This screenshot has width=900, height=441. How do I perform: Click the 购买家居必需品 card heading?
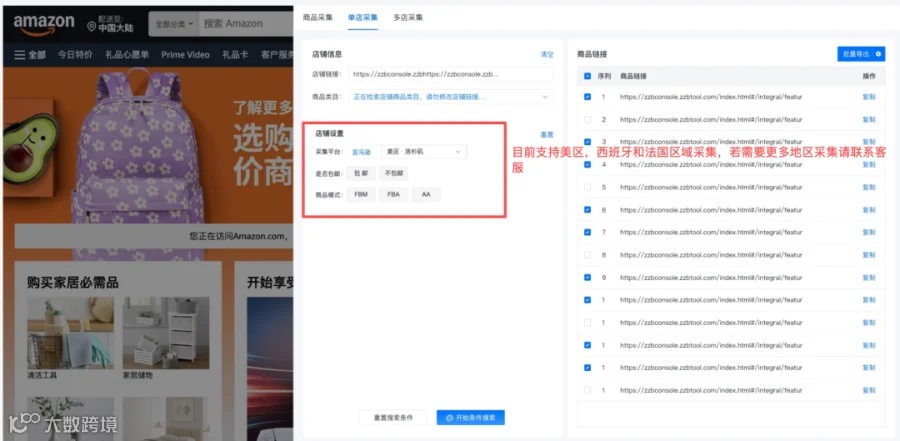point(72,282)
